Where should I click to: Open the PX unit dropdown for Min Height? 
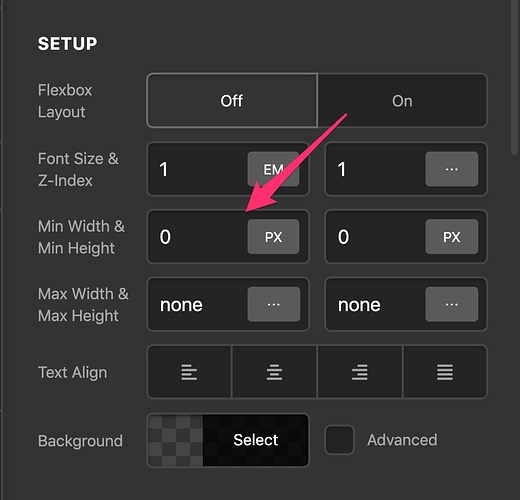point(452,237)
